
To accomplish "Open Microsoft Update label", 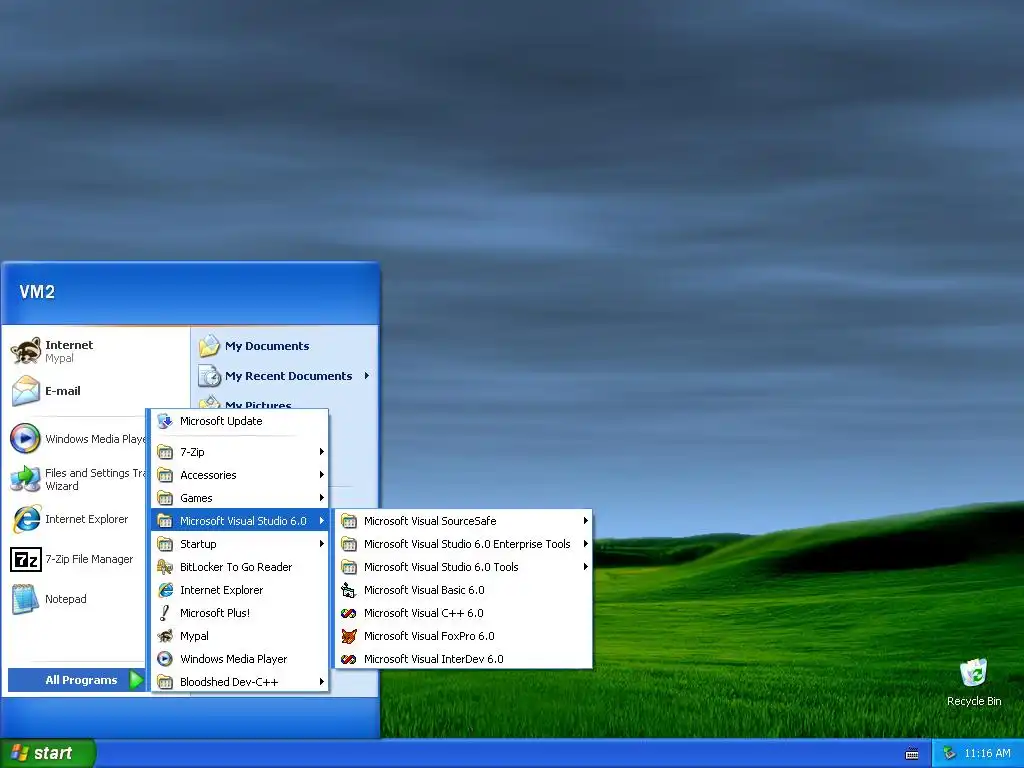I will [221, 421].
